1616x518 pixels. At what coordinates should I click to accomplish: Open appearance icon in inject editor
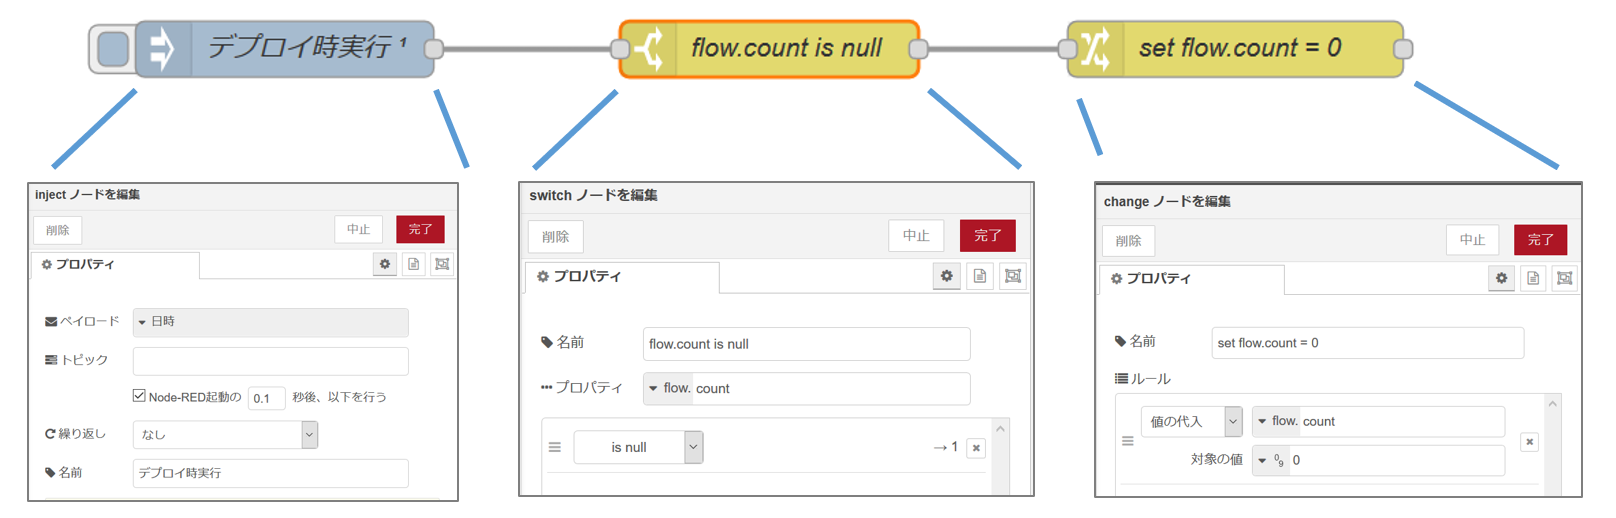pyautogui.click(x=442, y=264)
